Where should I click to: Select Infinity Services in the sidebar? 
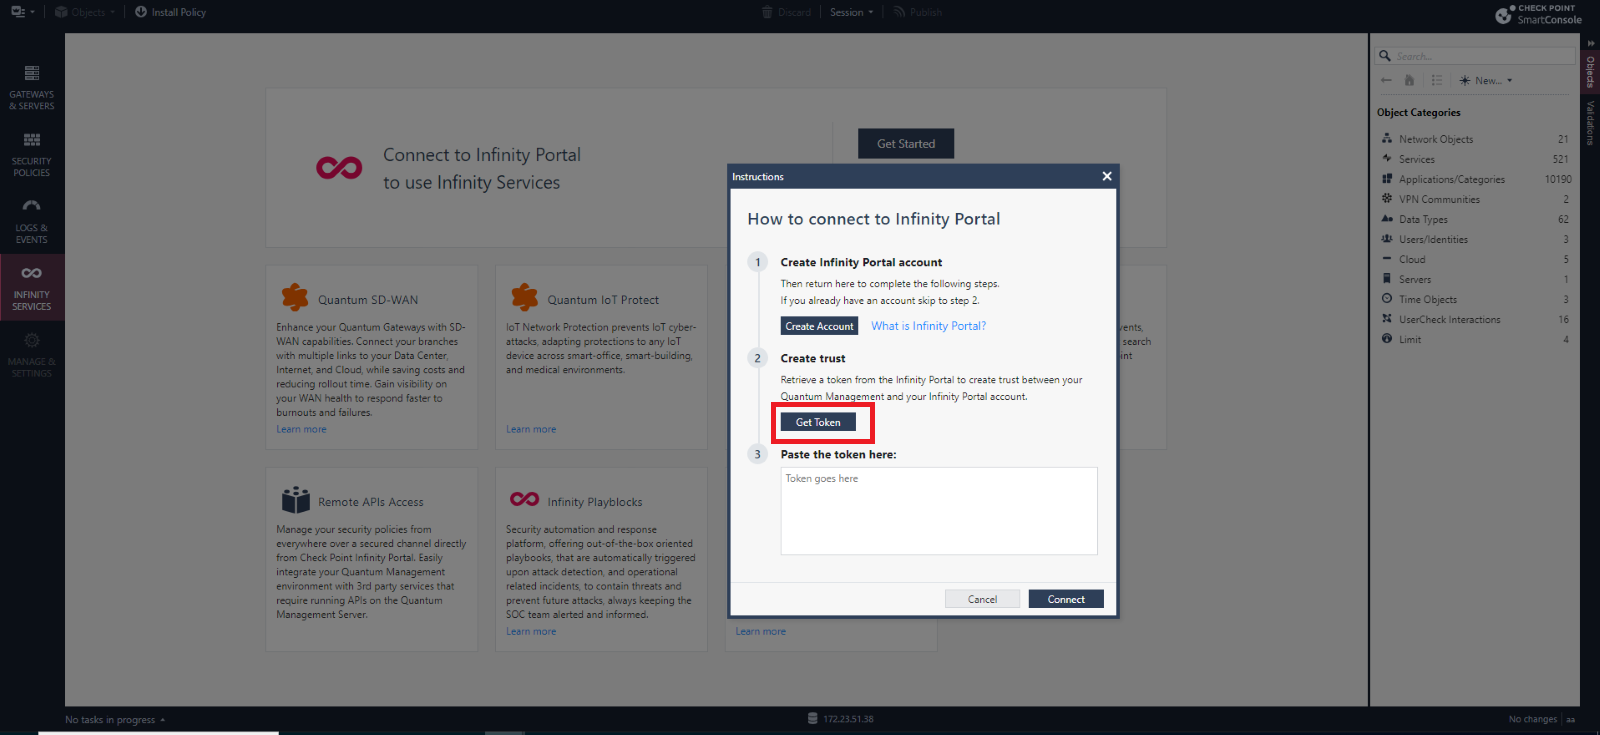pos(32,287)
